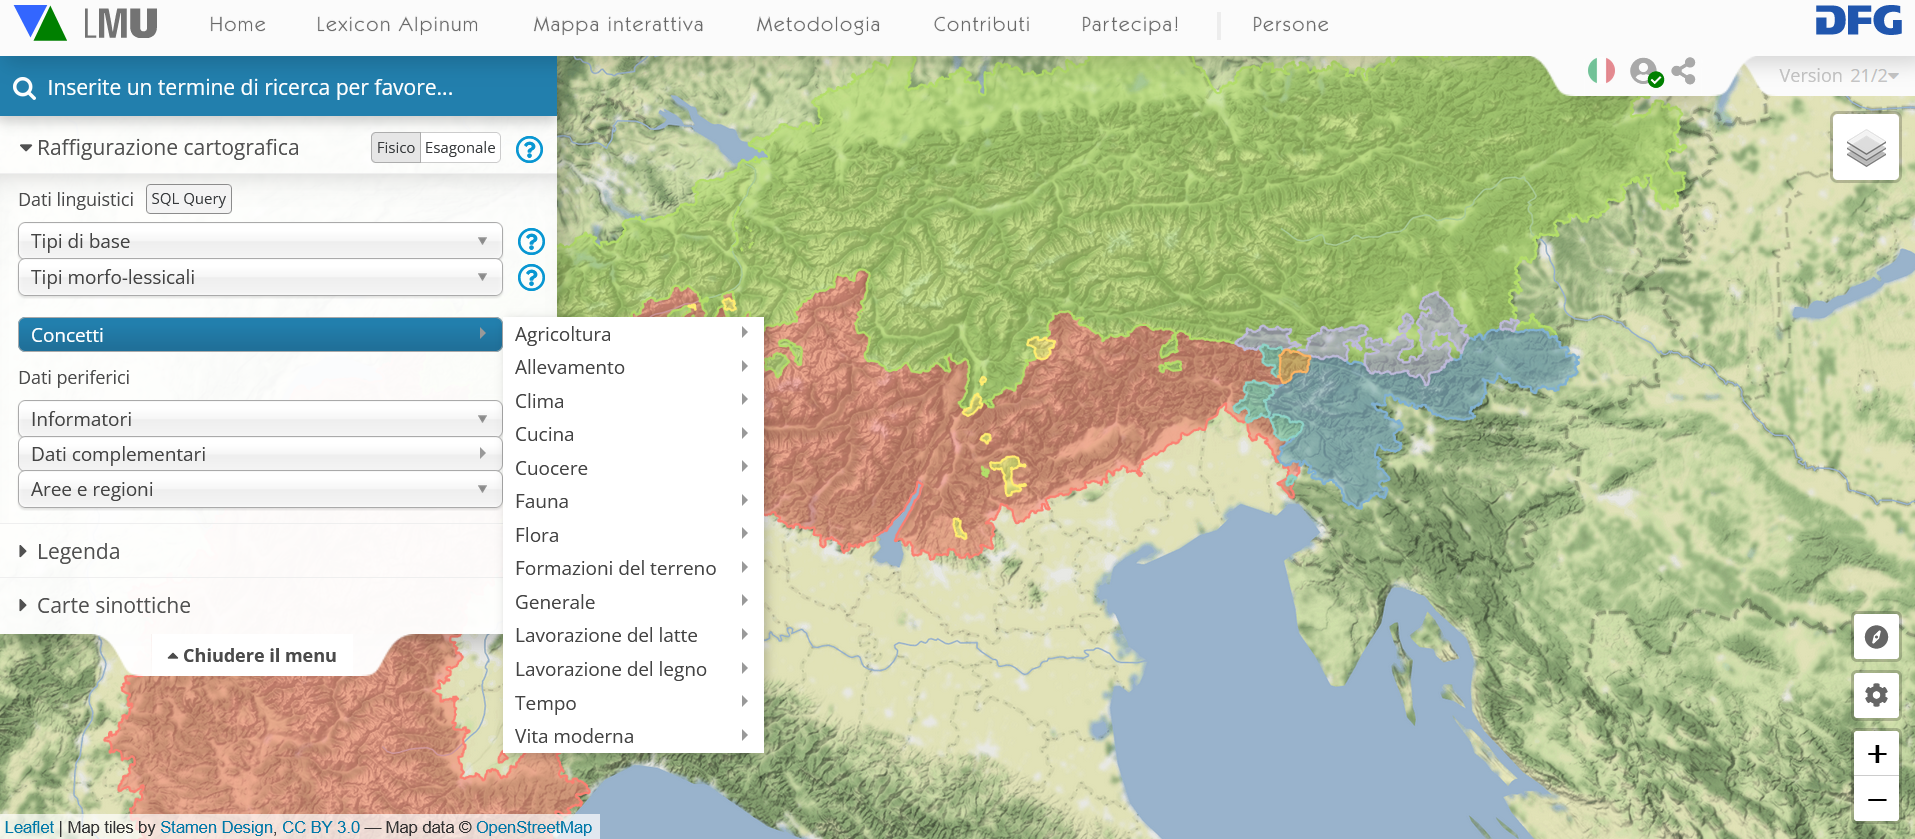The image size is (1915, 839).
Task: Click the VerbaAlpina logo
Action: click(40, 23)
